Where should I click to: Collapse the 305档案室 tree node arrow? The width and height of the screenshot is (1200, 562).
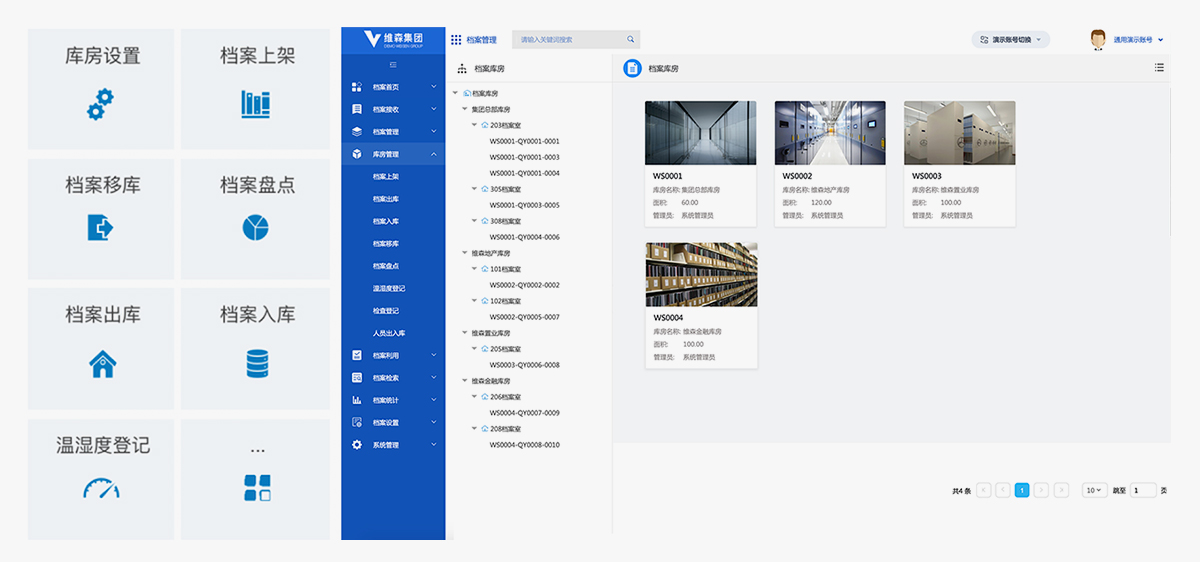pyautogui.click(x=475, y=189)
